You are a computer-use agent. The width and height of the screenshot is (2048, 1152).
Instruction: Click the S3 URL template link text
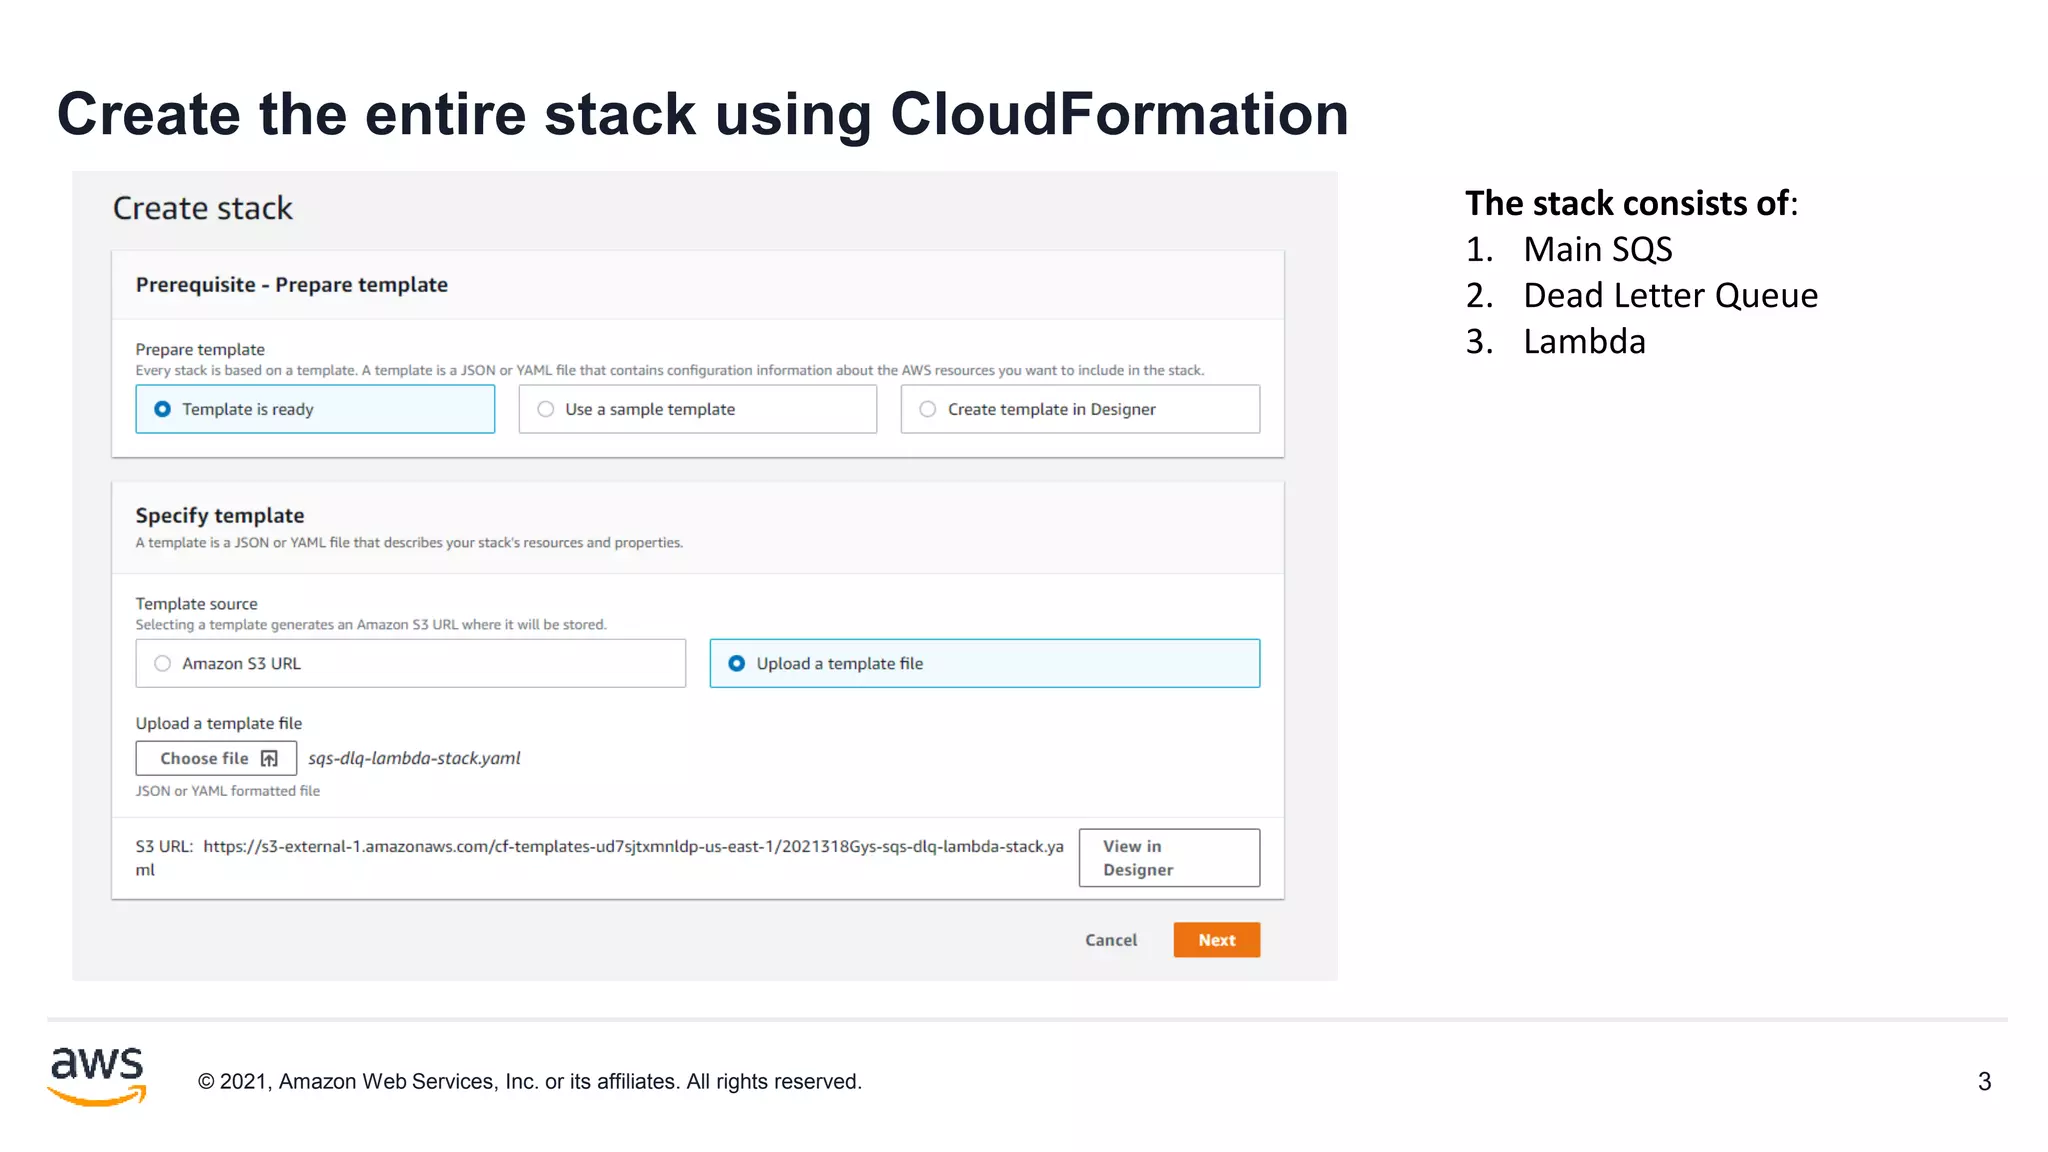(632, 847)
